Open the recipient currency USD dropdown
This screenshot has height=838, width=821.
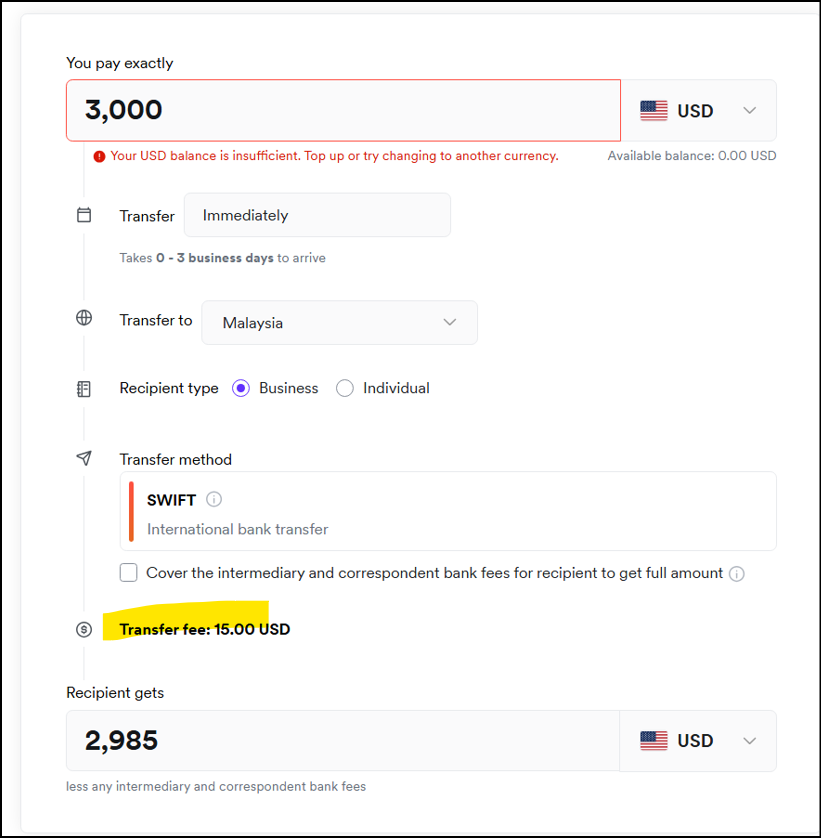click(x=698, y=741)
